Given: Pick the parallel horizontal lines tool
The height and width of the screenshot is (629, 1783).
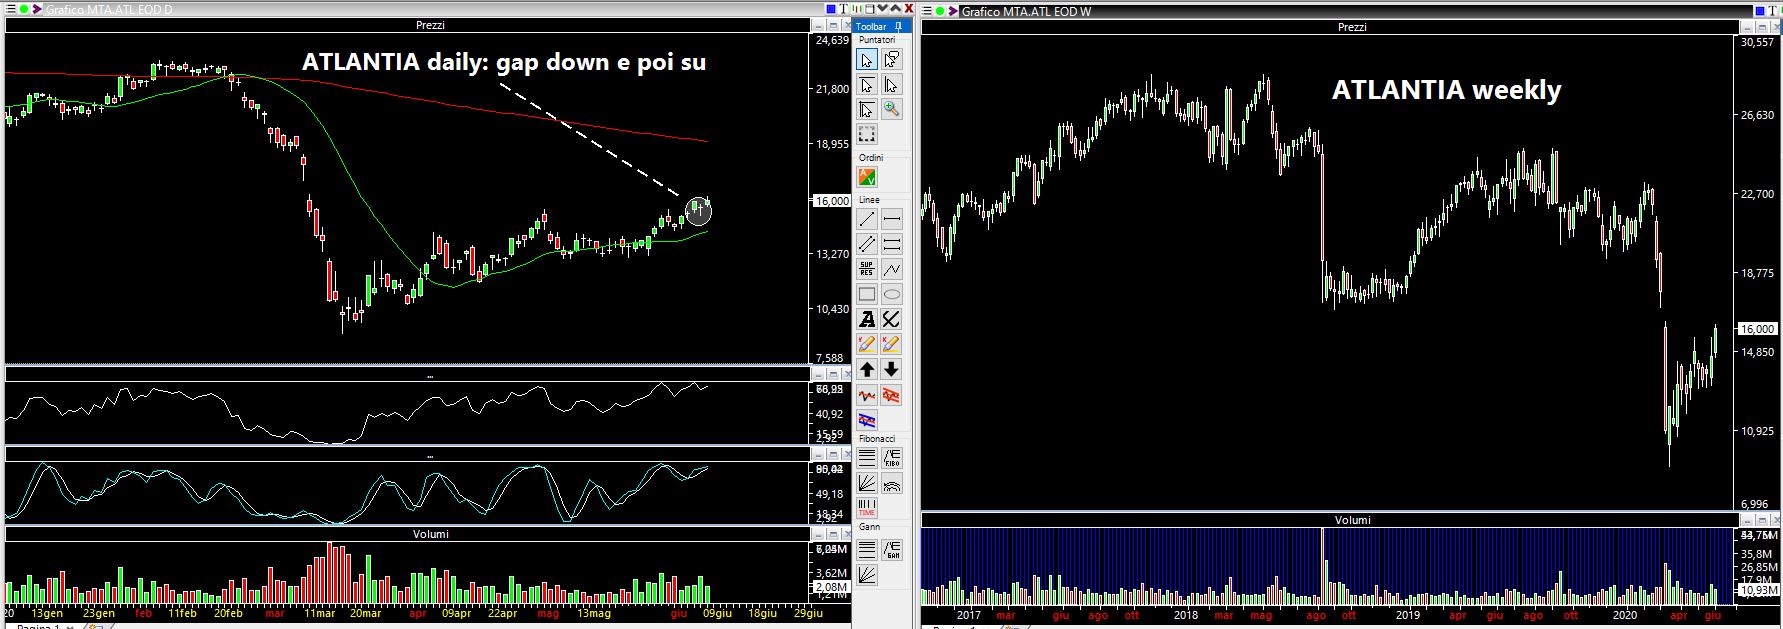Looking at the screenshot, I should [x=891, y=244].
